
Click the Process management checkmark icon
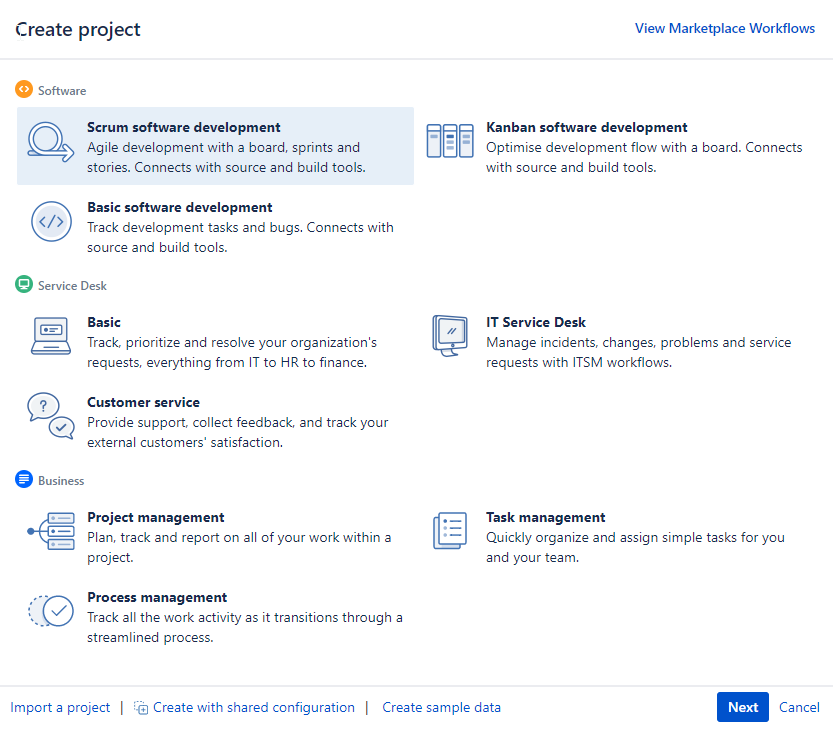click(51, 611)
